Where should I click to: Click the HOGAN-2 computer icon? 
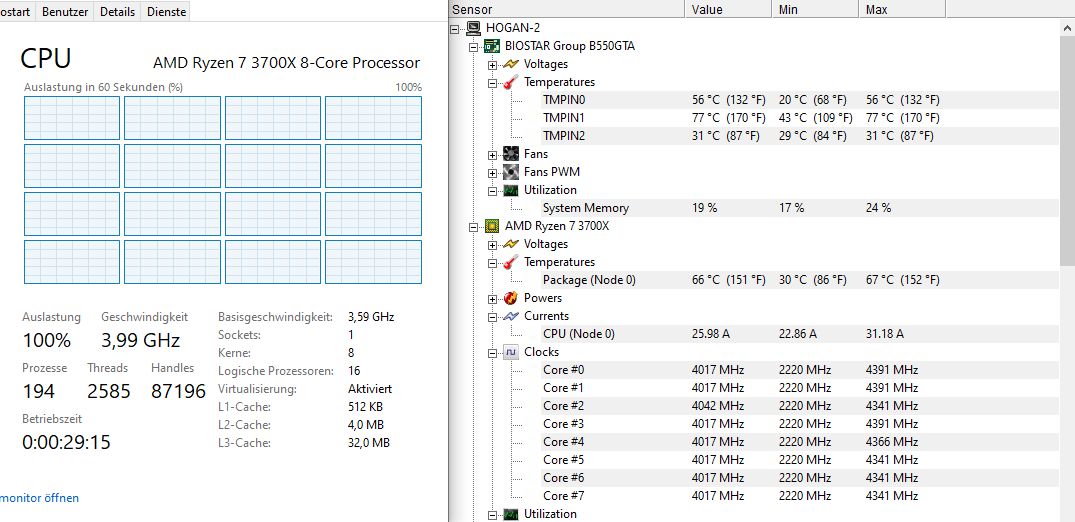coord(473,28)
